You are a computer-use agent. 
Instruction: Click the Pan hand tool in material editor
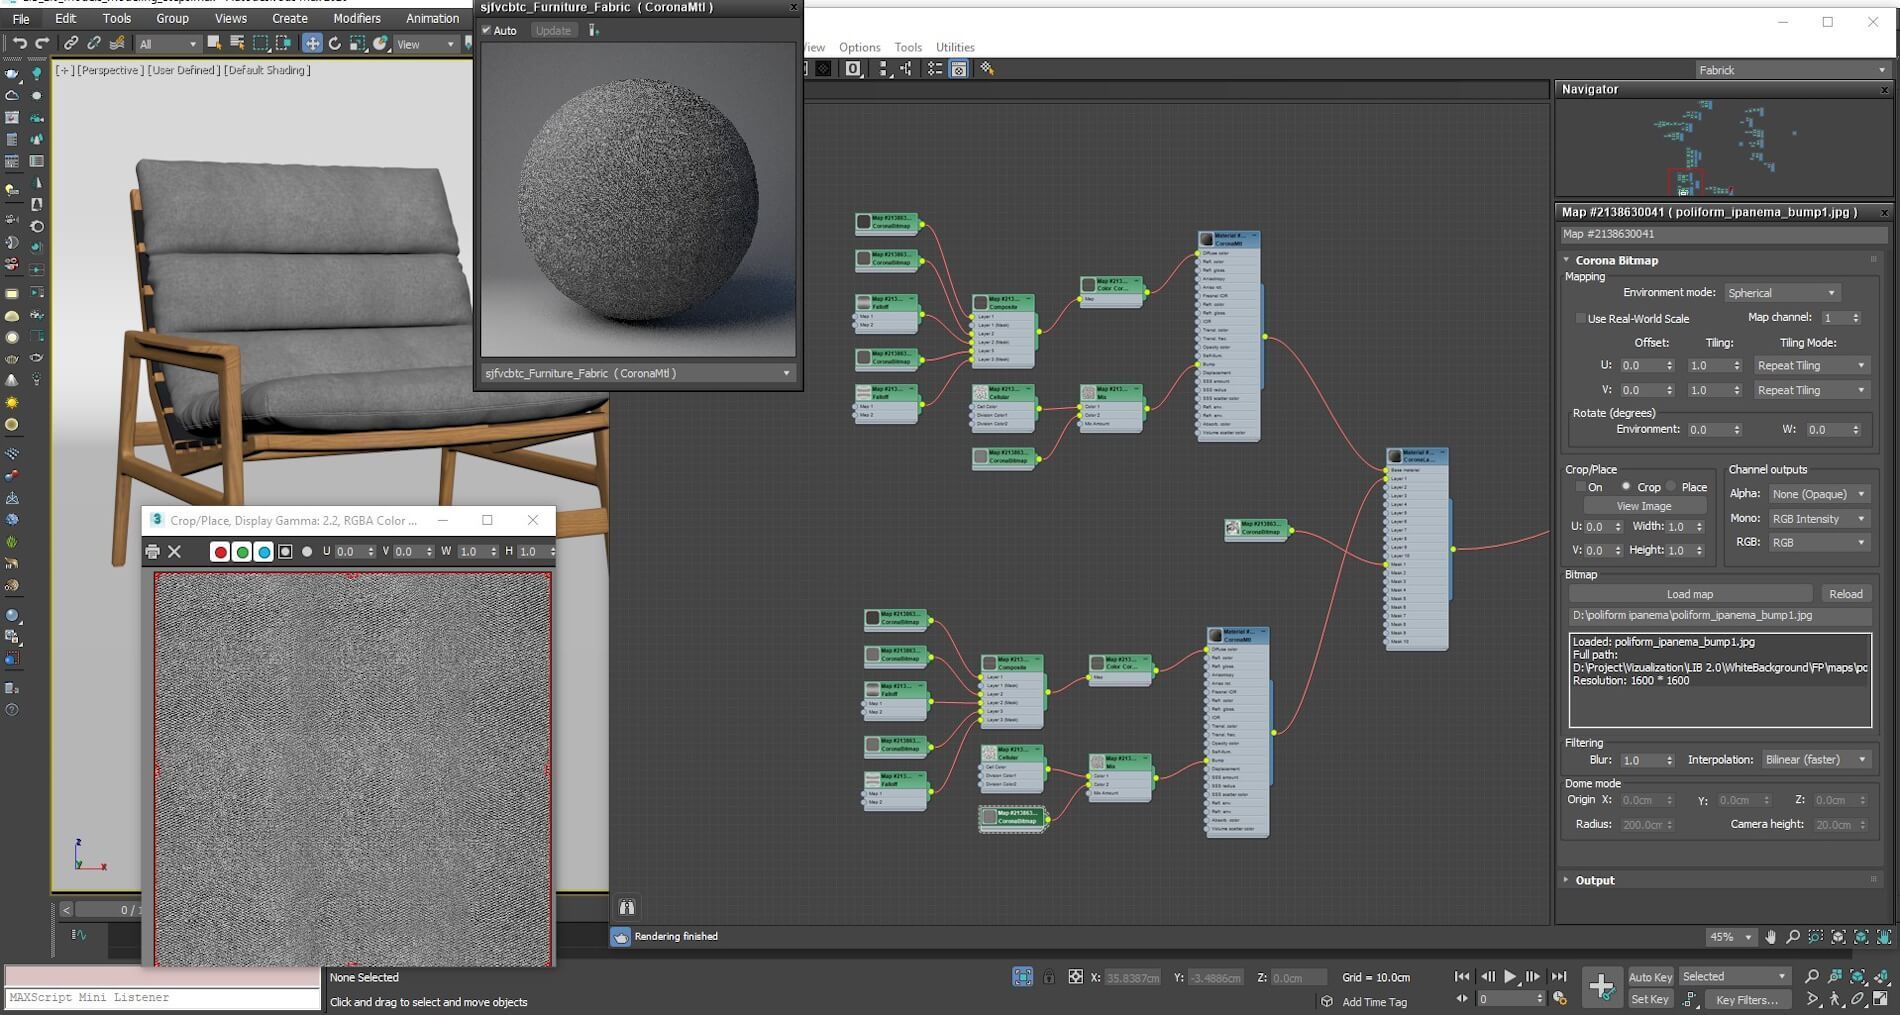(x=1771, y=937)
